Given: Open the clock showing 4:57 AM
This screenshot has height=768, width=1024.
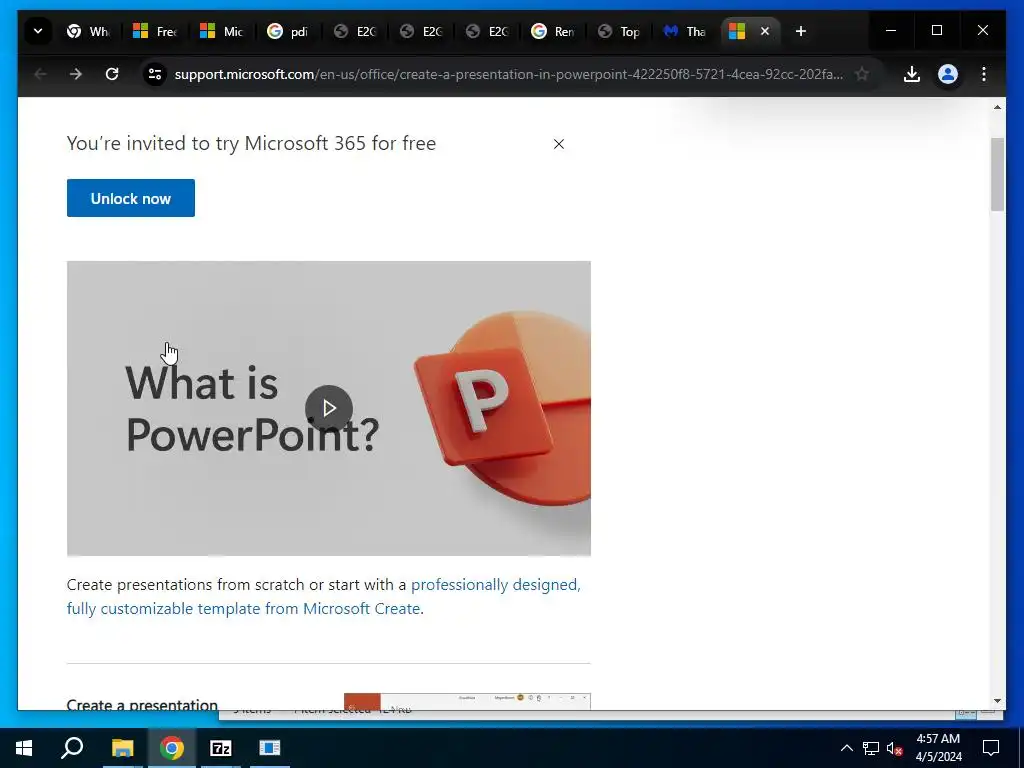Looking at the screenshot, I should pyautogui.click(x=938, y=748).
